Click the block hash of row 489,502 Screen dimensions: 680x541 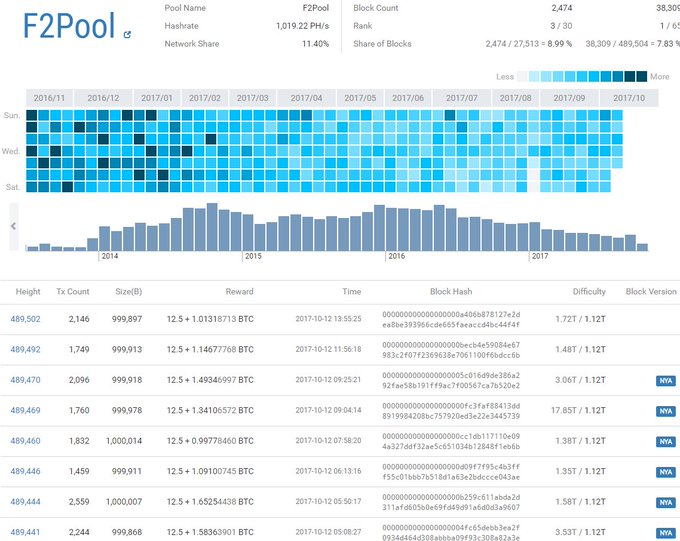(x=451, y=320)
